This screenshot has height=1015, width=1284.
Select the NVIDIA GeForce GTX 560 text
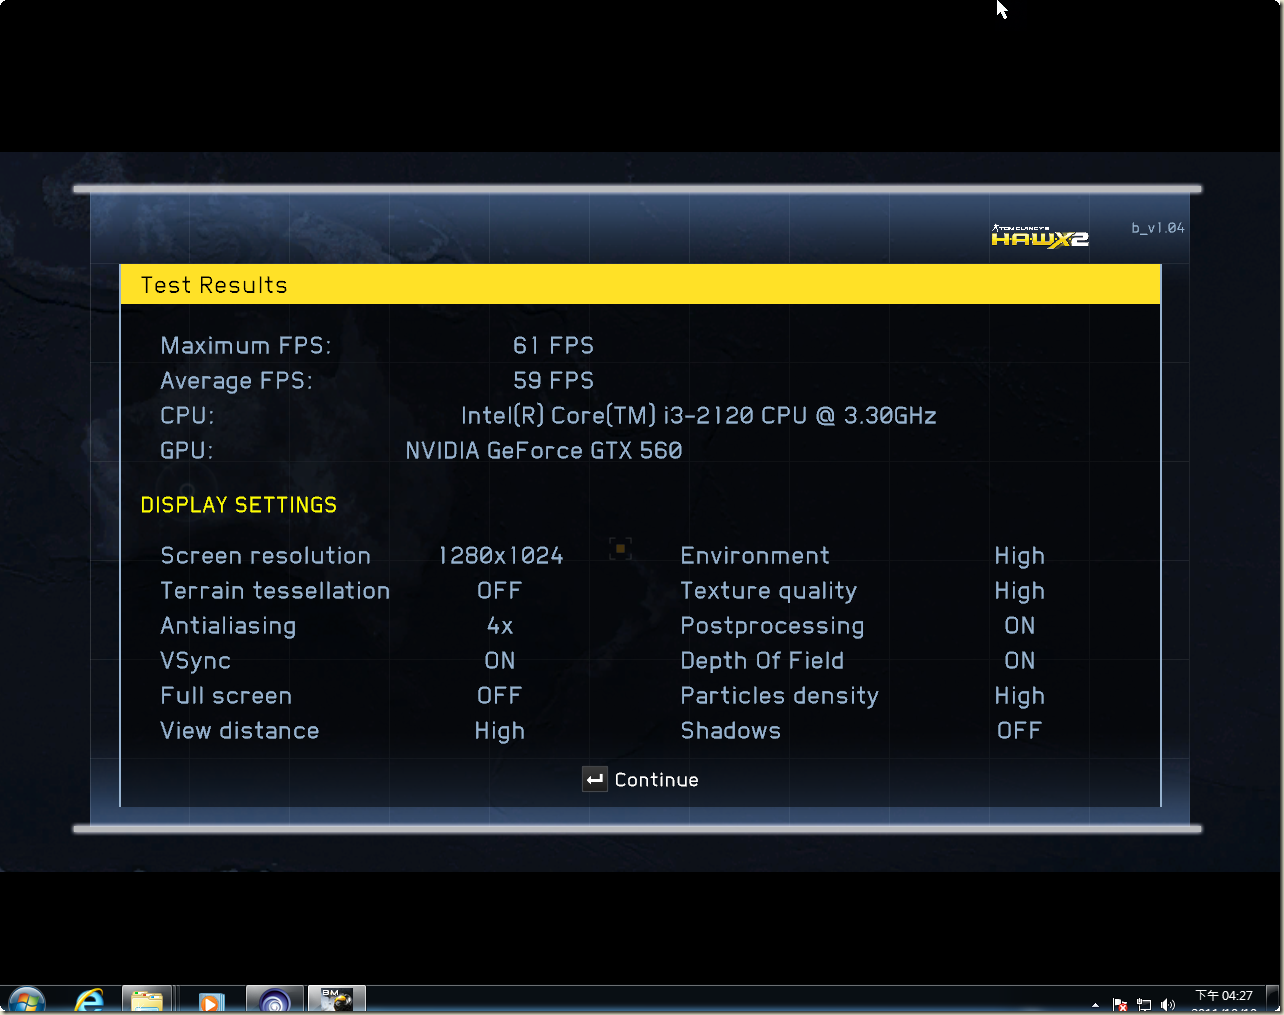click(x=544, y=451)
